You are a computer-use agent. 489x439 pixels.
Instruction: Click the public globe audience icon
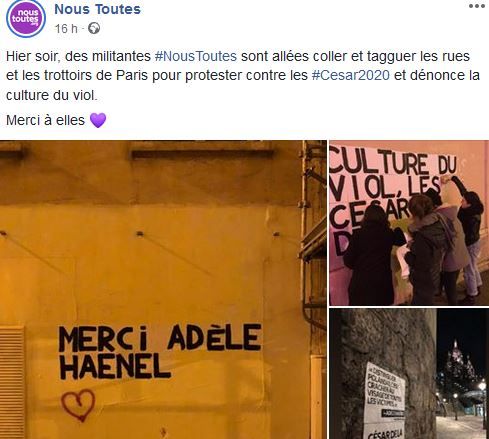click(94, 29)
